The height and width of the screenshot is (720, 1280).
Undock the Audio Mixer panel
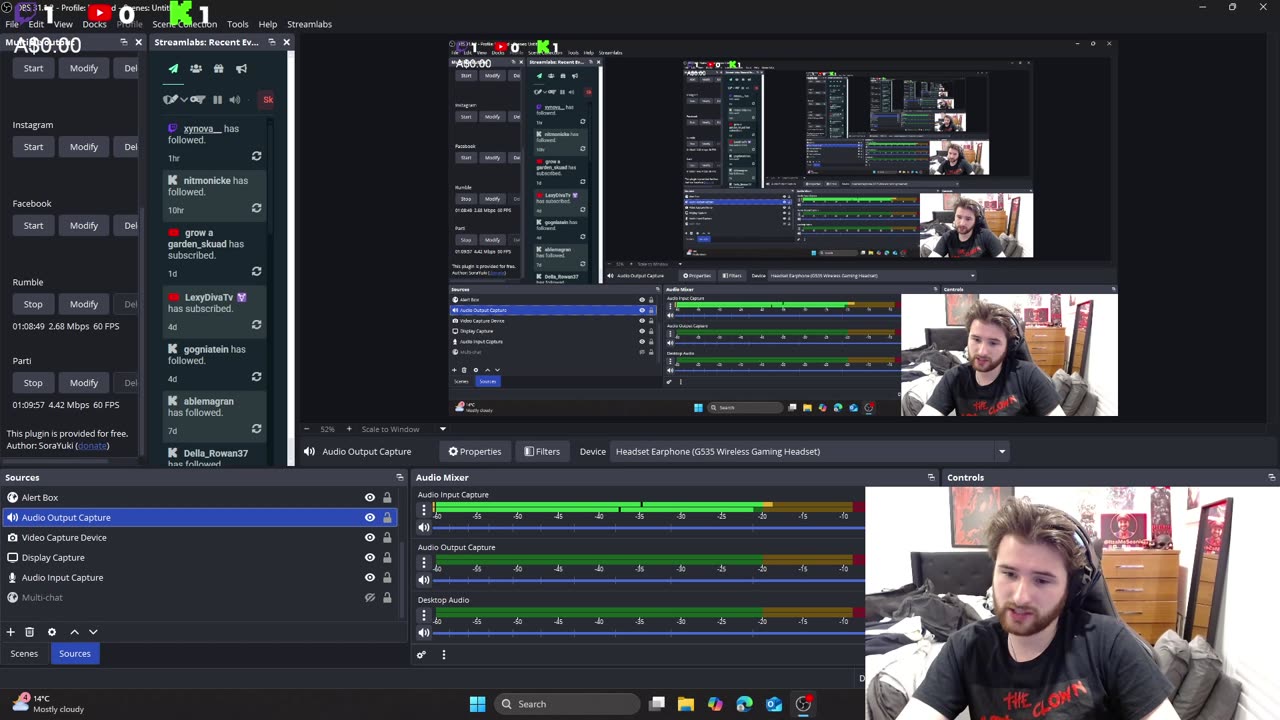click(x=931, y=478)
